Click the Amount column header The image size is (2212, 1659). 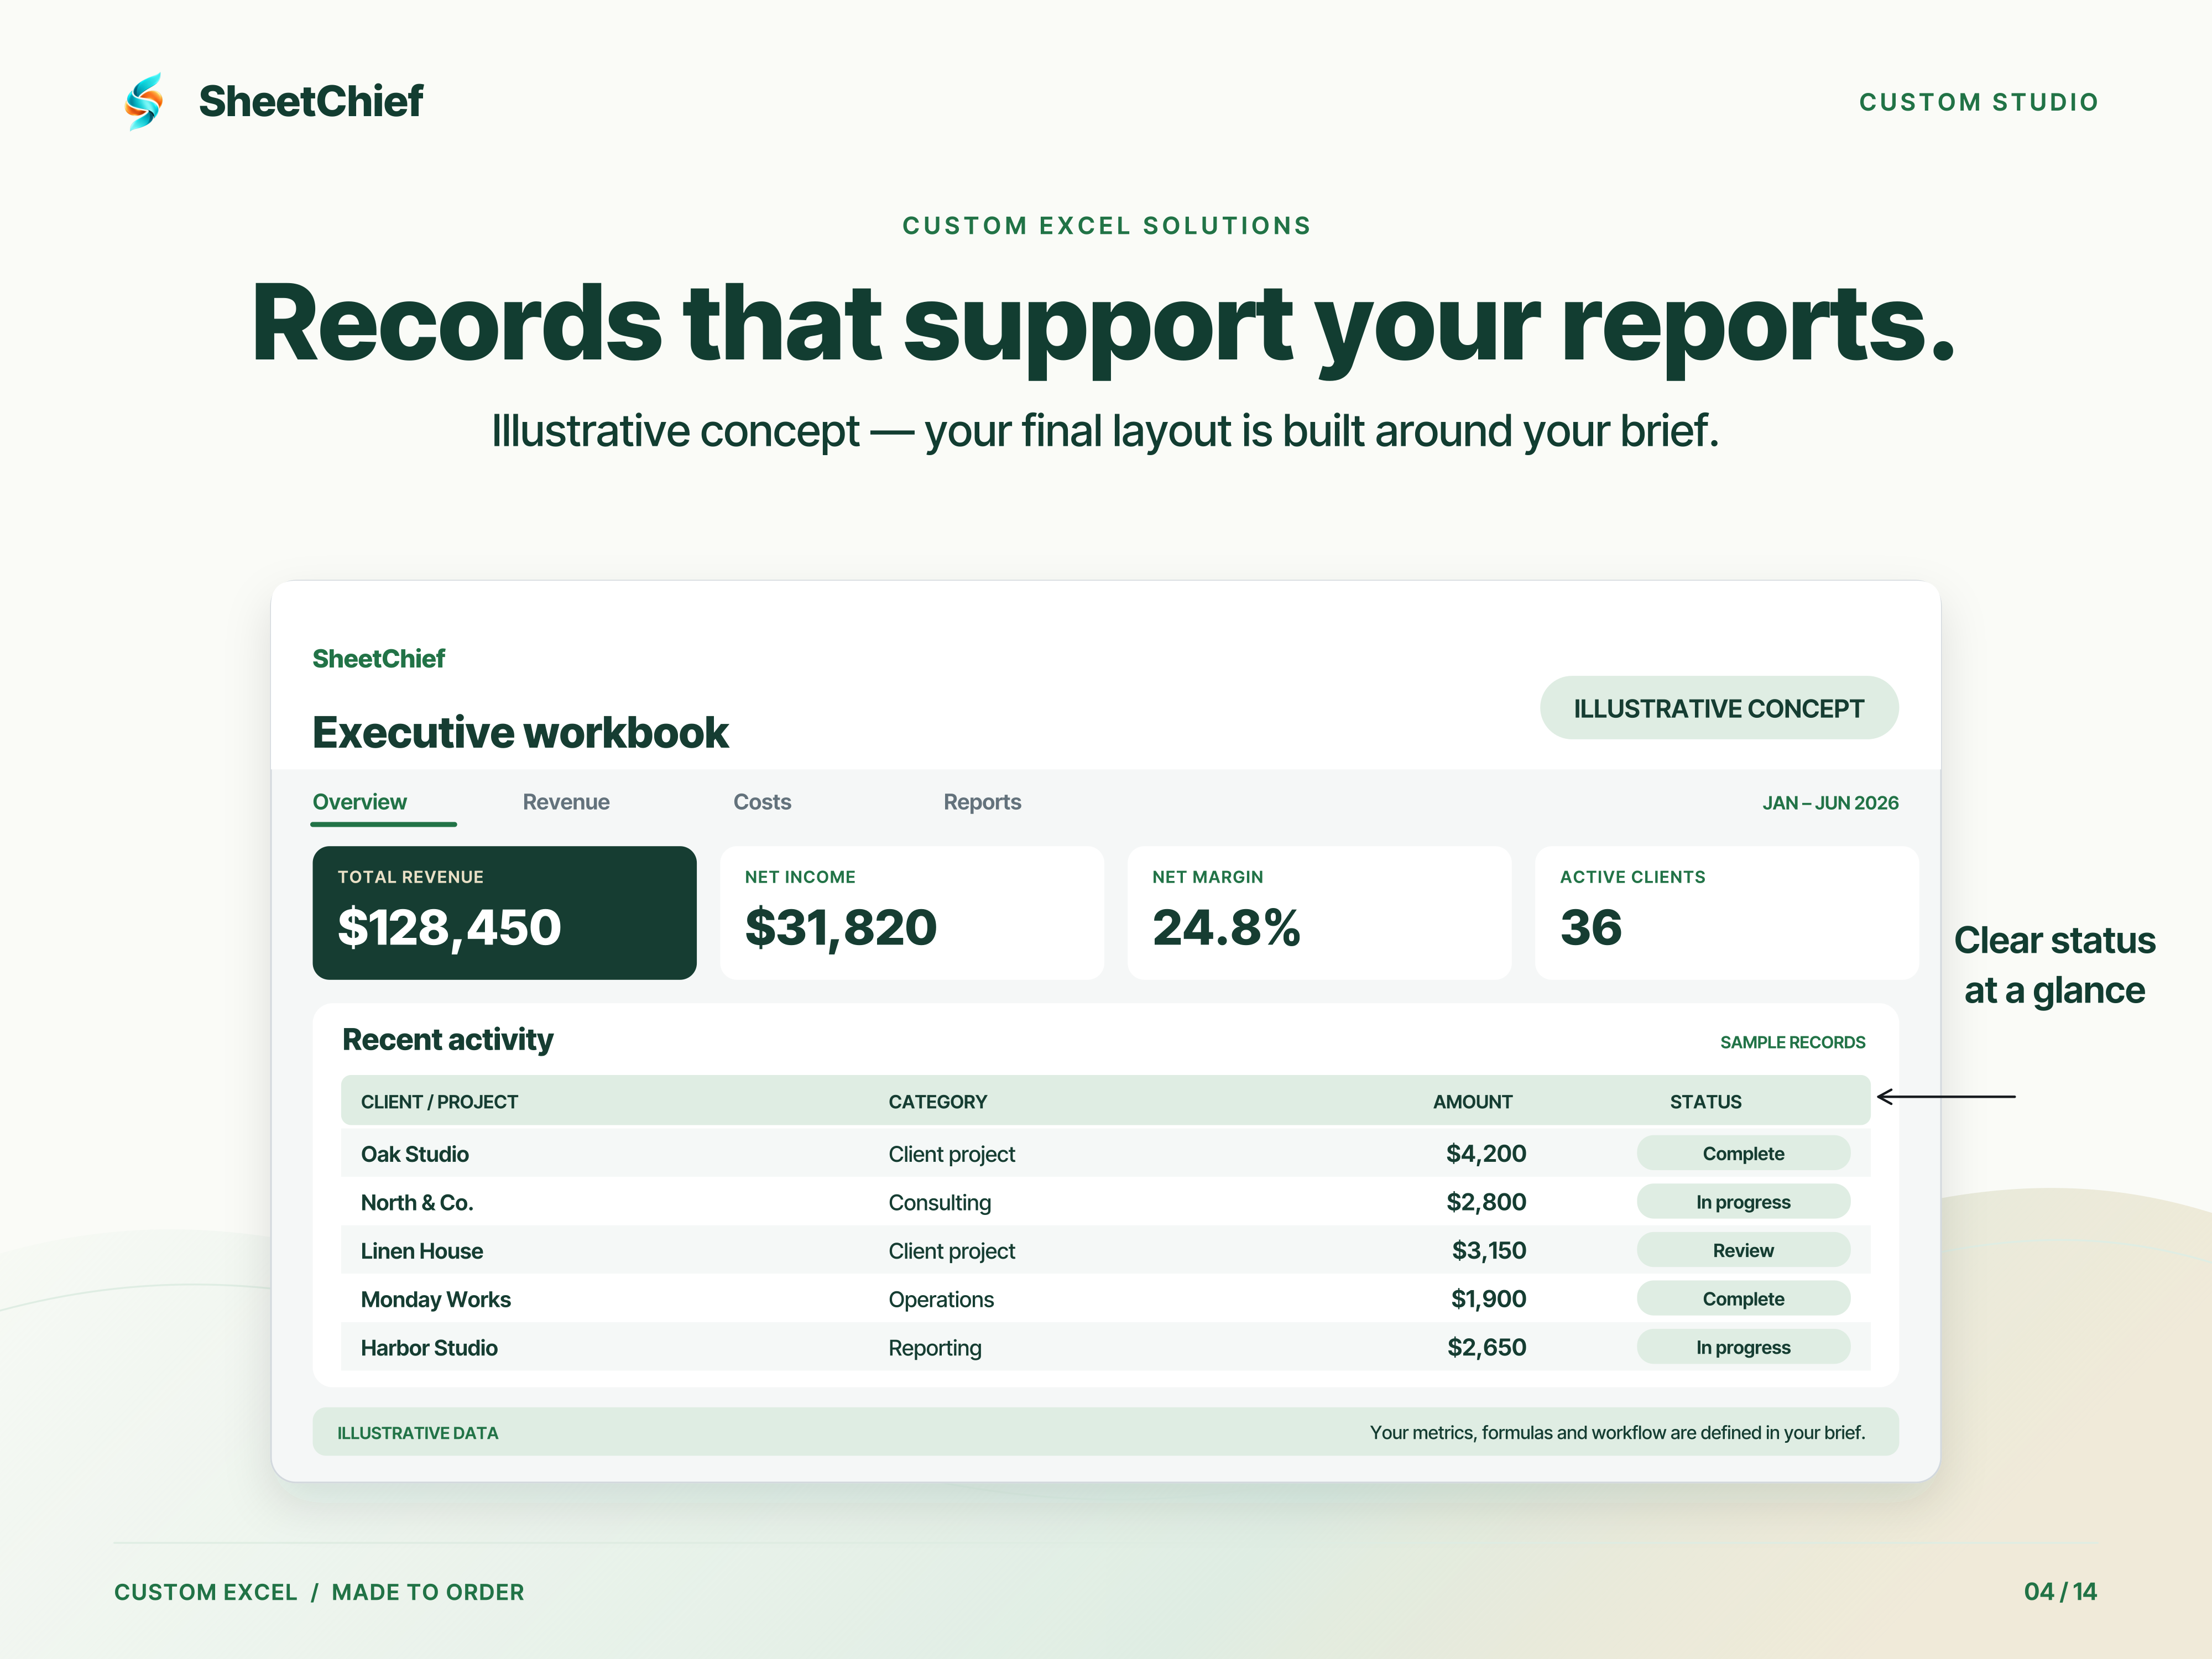[1472, 1102]
